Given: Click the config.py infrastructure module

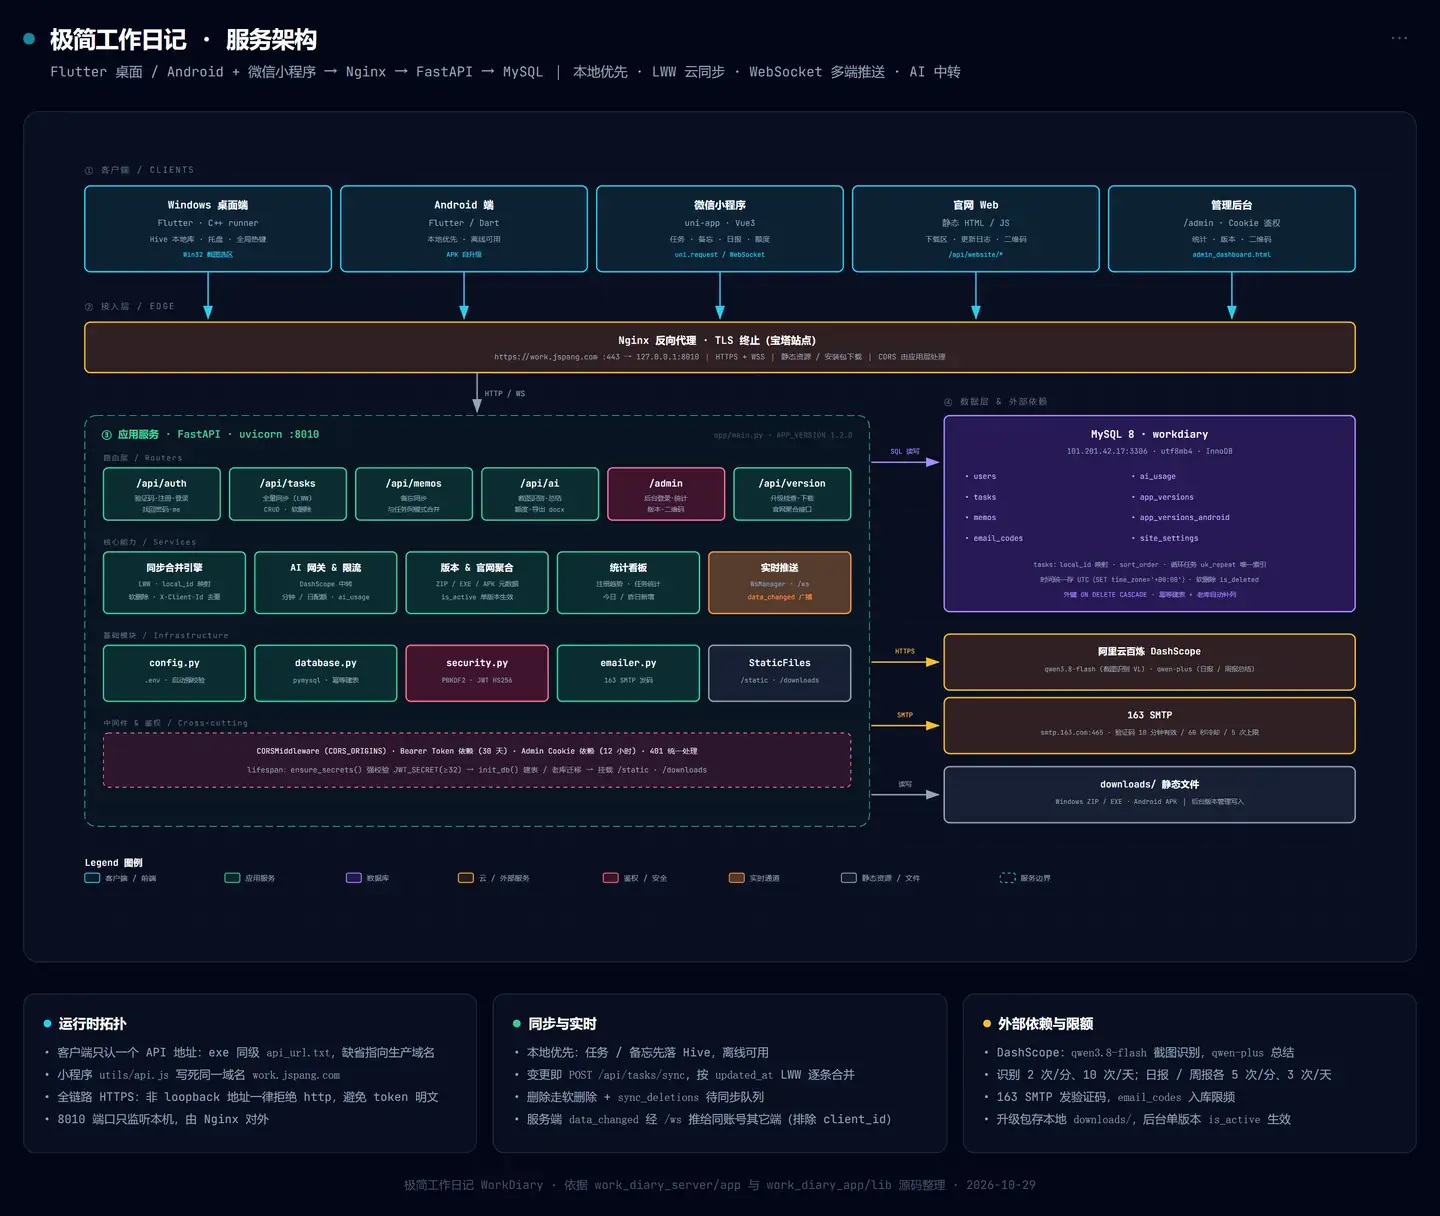Looking at the screenshot, I should [x=174, y=673].
